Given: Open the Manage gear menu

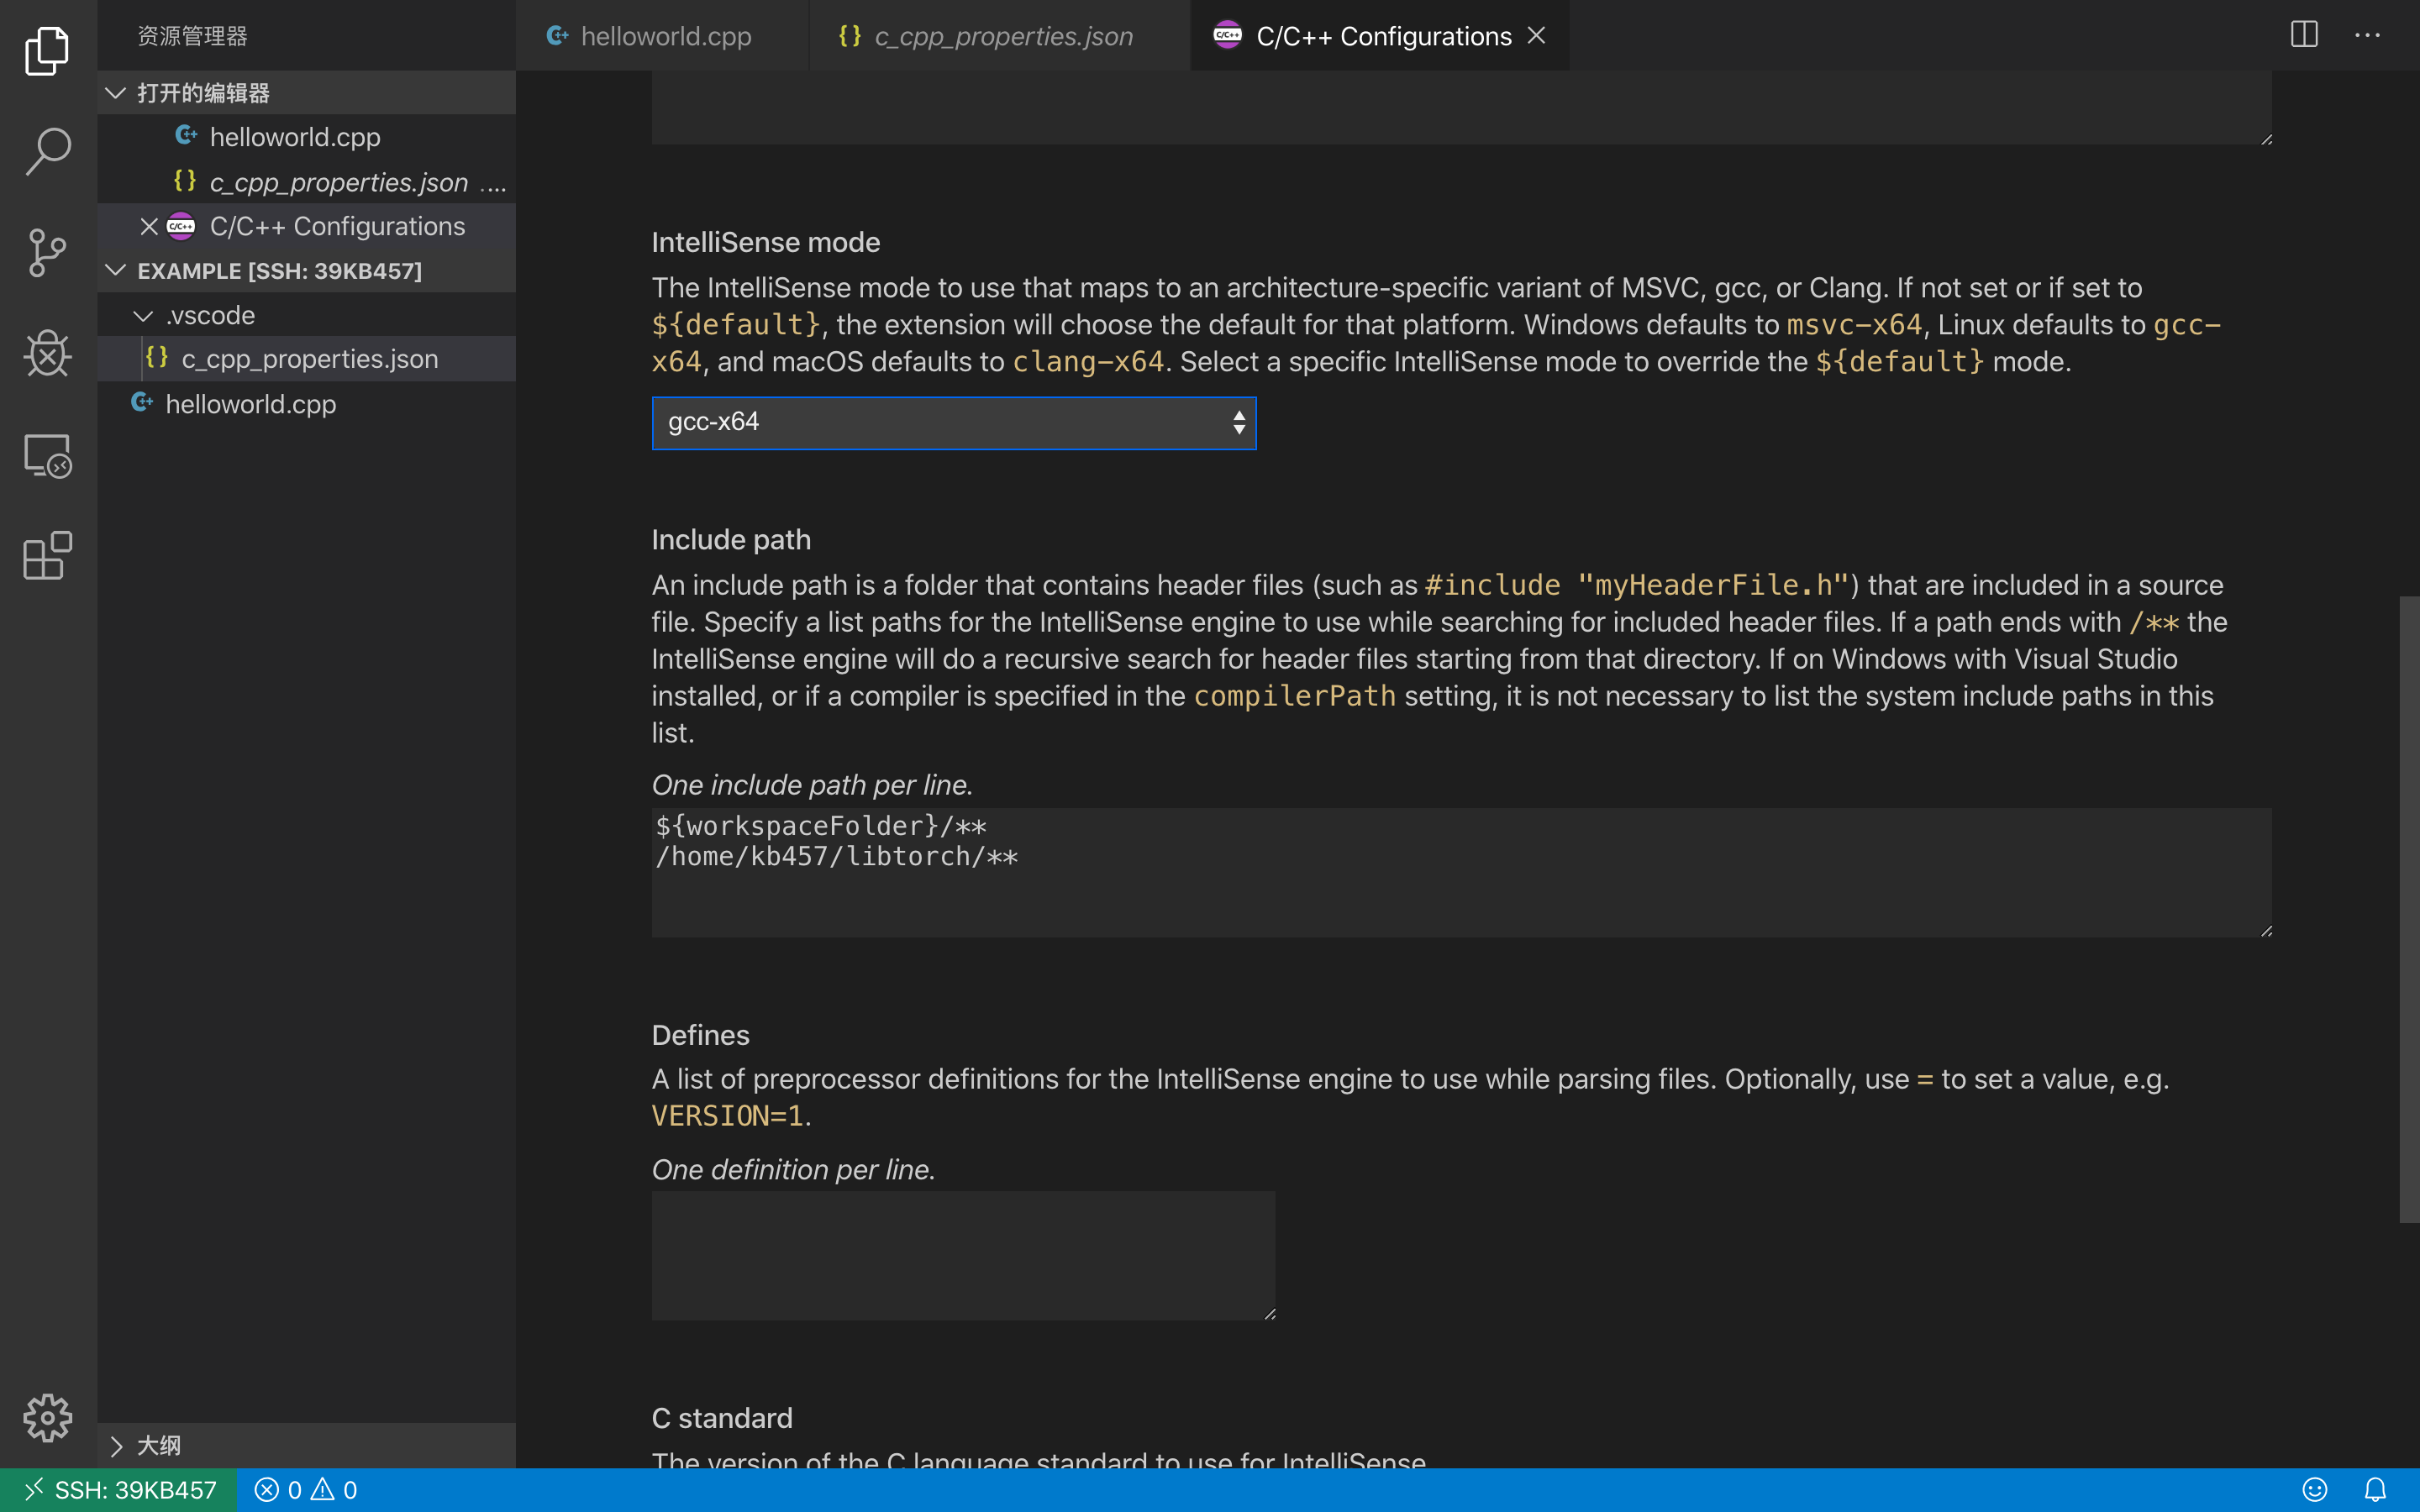Looking at the screenshot, I should tap(47, 1417).
